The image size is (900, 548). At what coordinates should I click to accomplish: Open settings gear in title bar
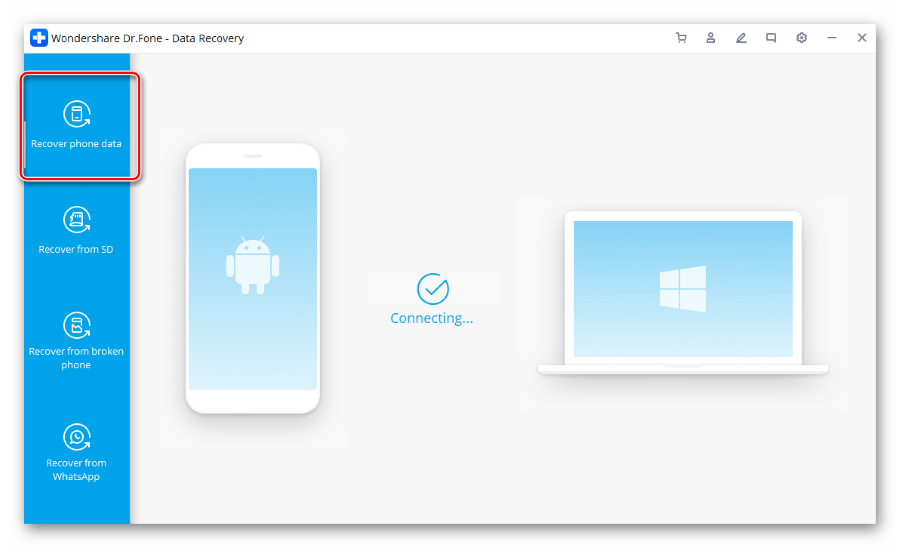click(801, 38)
